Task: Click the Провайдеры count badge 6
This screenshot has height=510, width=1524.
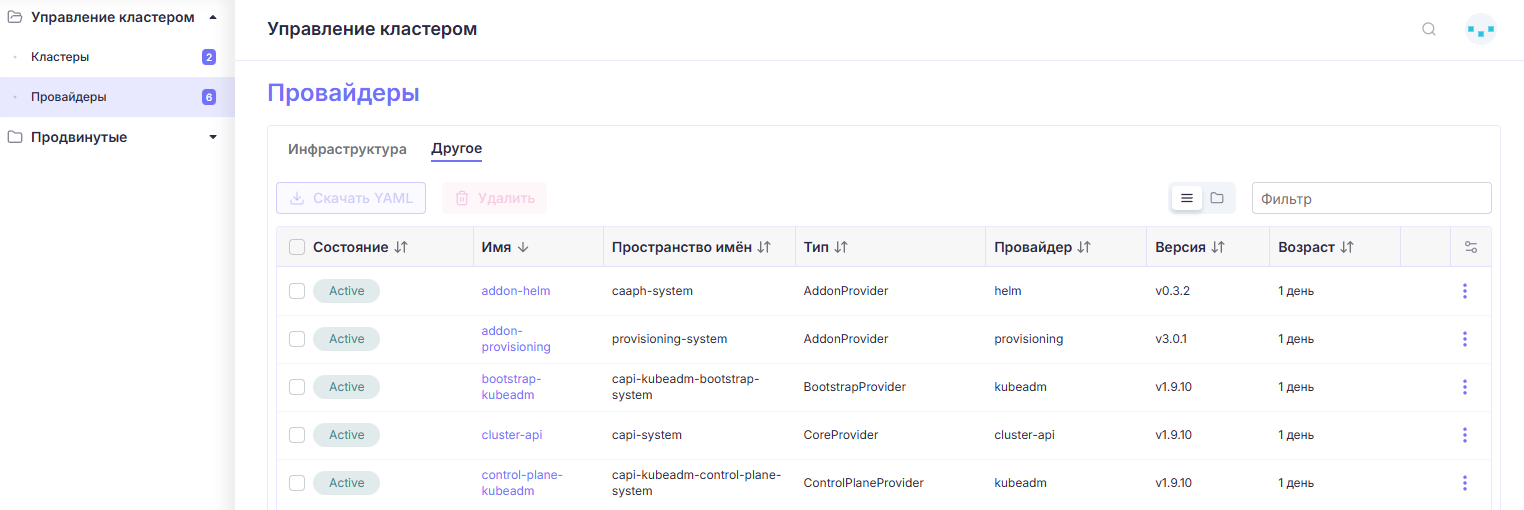Action: [x=209, y=97]
